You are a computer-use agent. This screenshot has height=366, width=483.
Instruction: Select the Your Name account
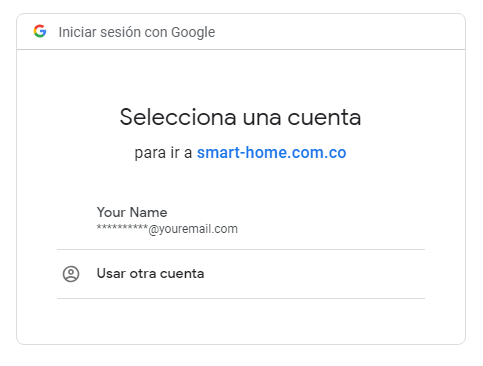(241, 221)
